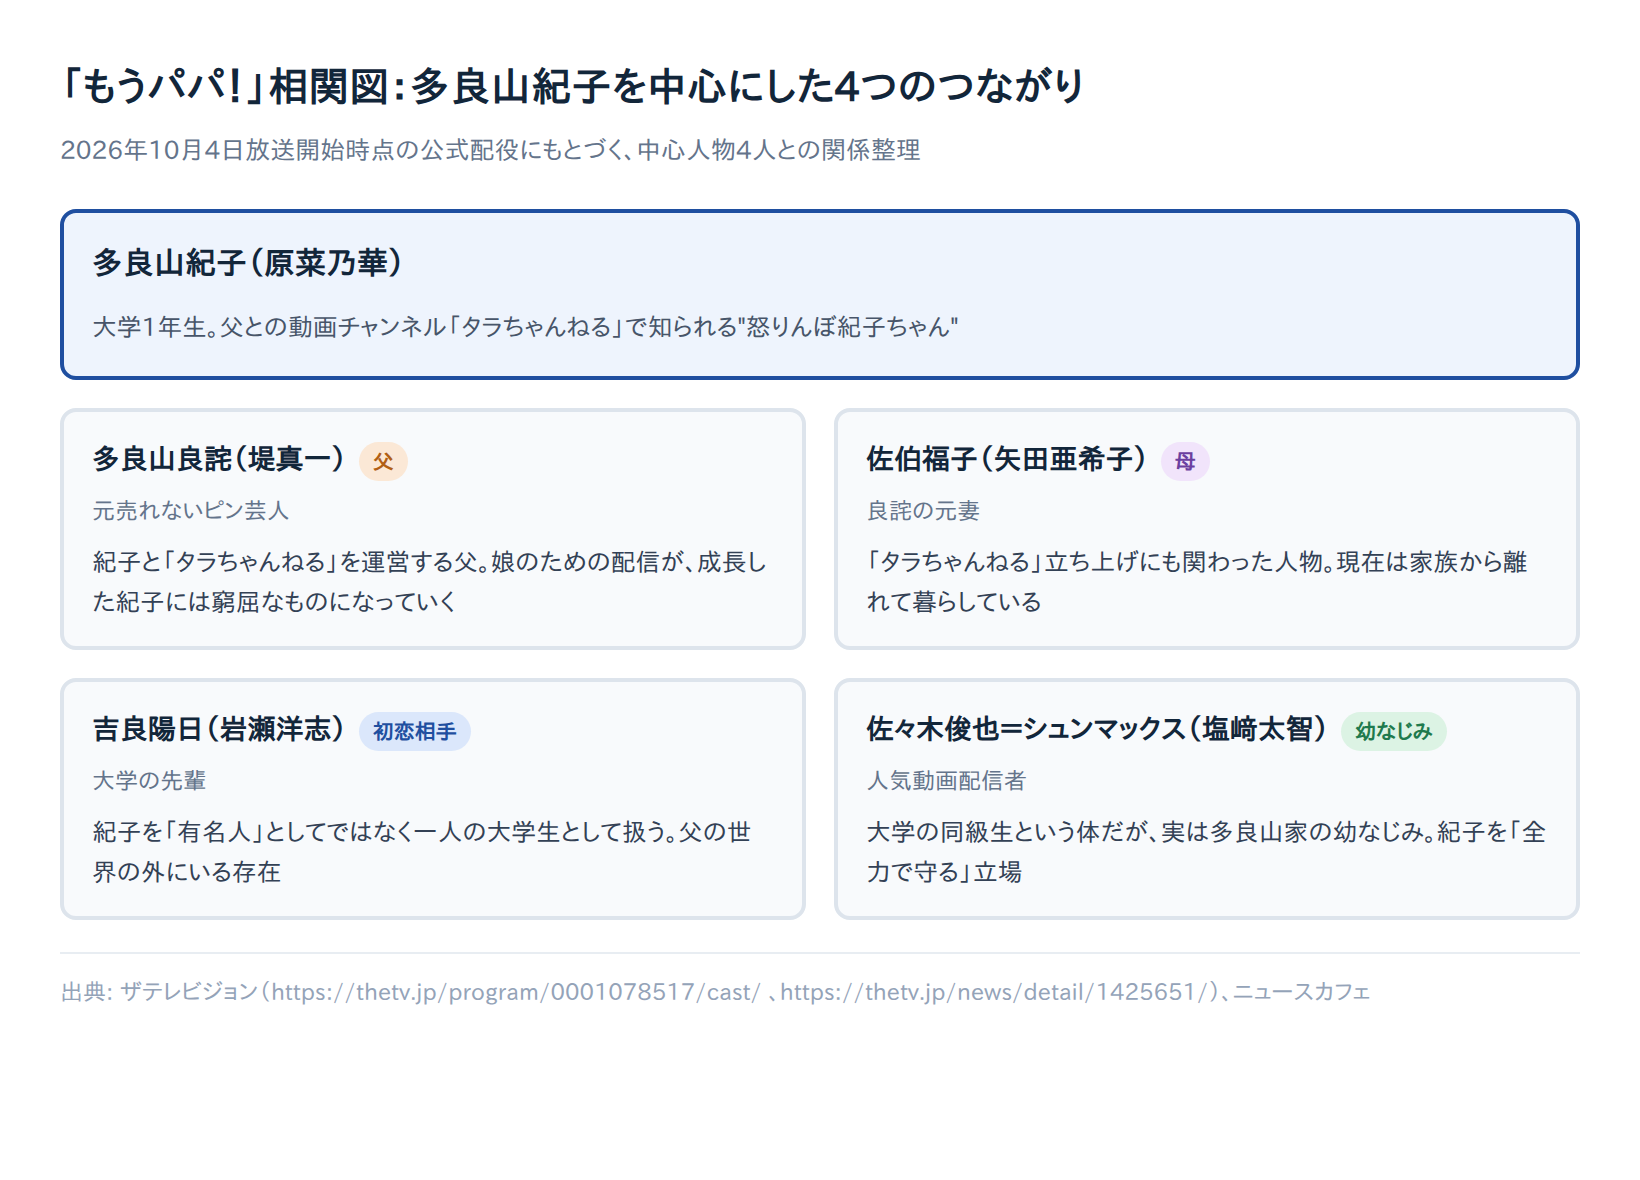Click description text 大学1年生。父との動画チャンネル

coord(526,327)
